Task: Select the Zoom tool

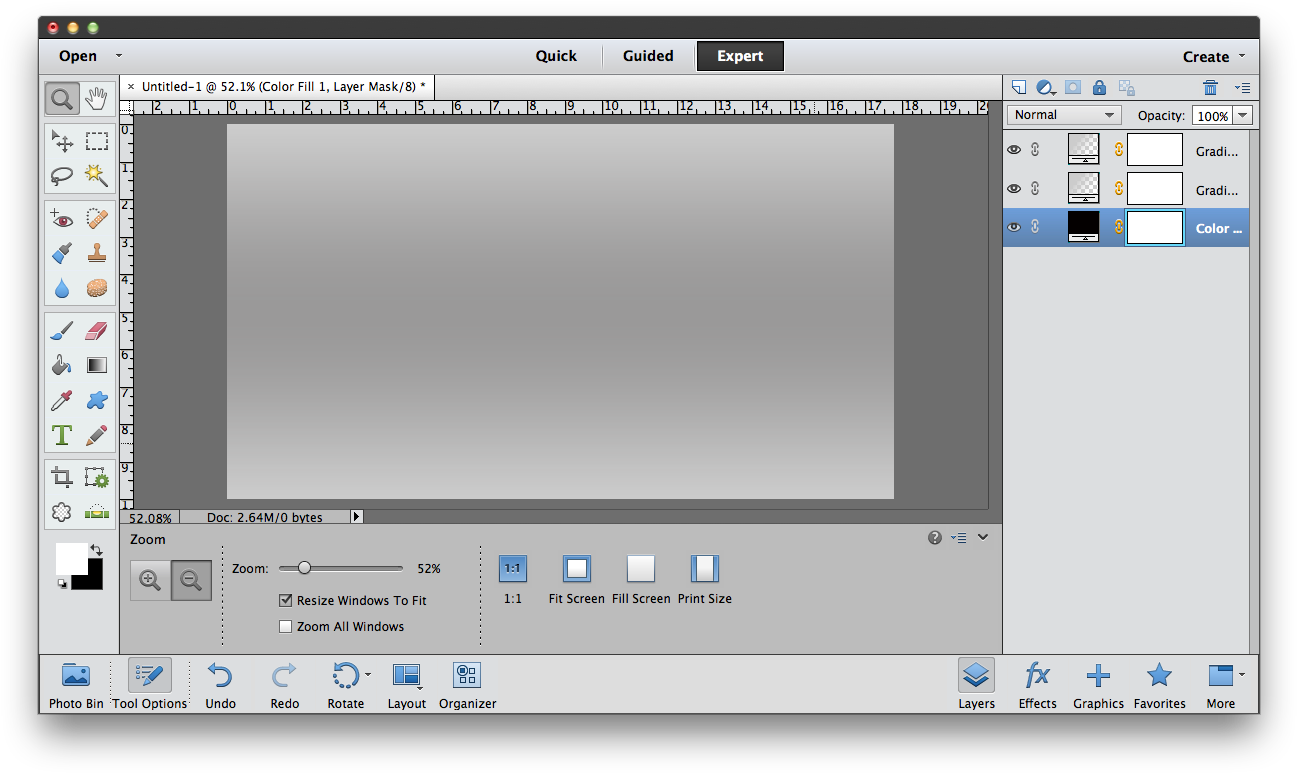Action: [x=61, y=98]
